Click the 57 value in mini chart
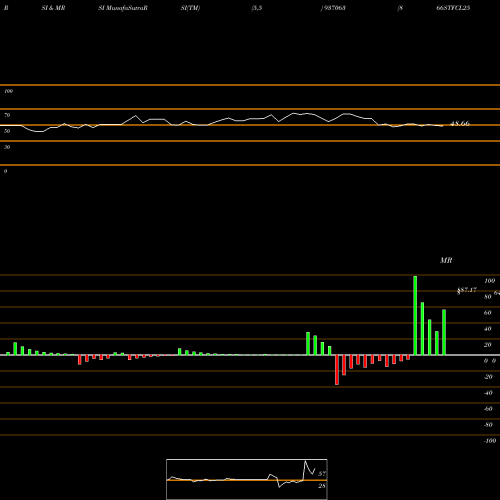This screenshot has width=500, height=500. tap(322, 473)
